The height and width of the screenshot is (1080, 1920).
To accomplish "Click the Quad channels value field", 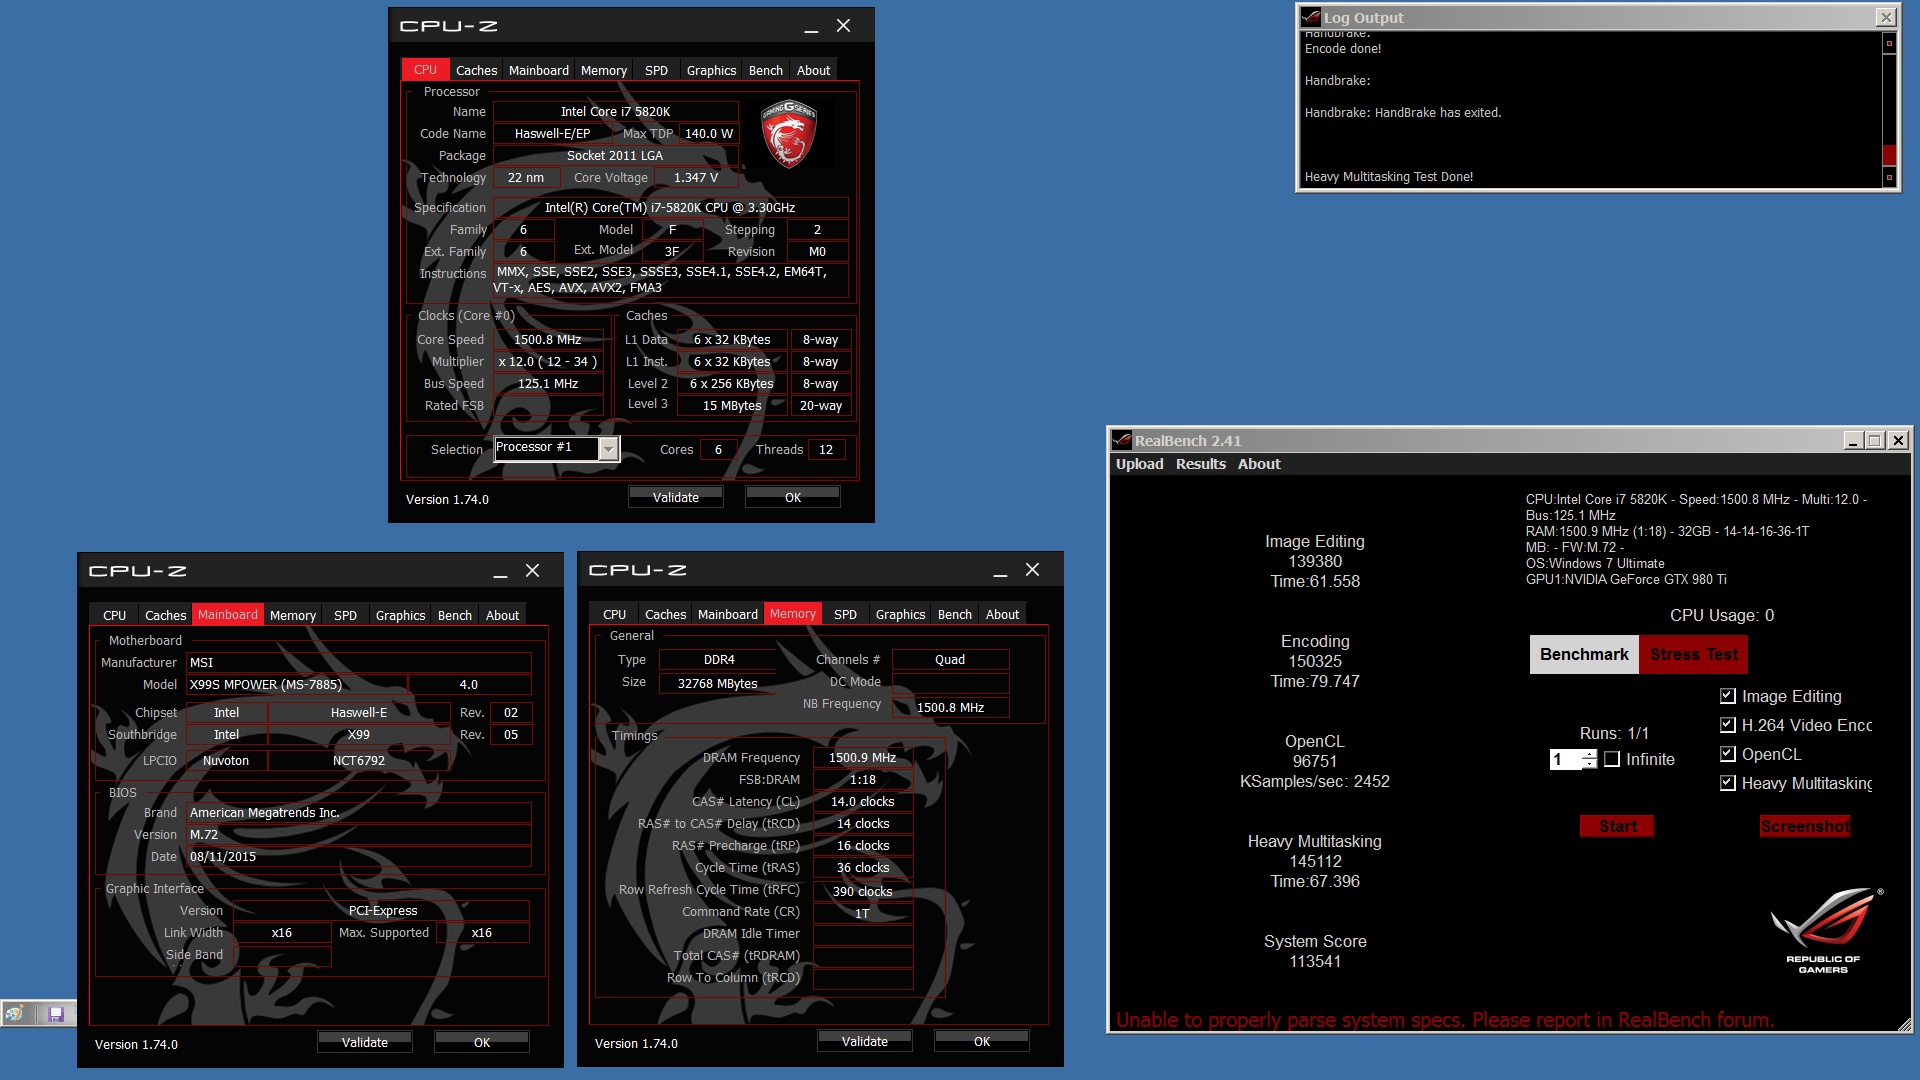I will point(950,660).
